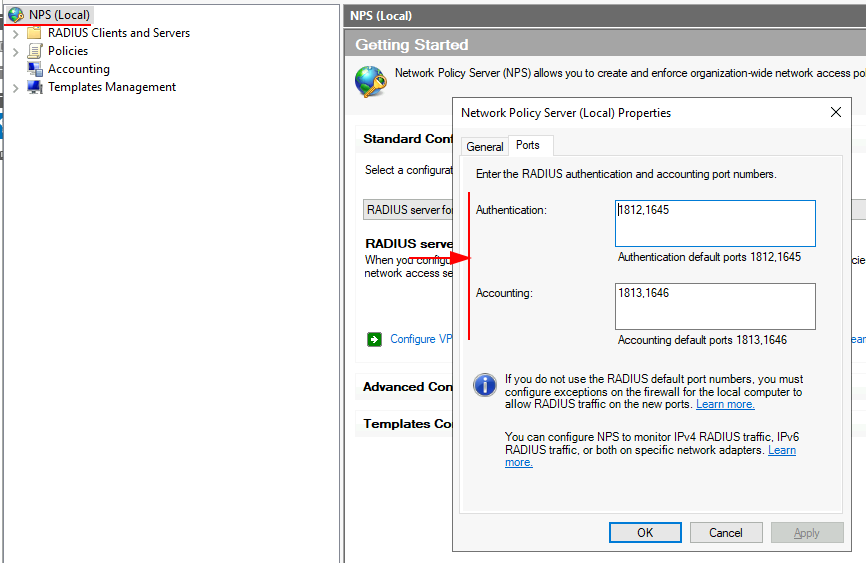This screenshot has height=563, width=866.
Task: Select the Accounting tree item label
Action: tap(79, 69)
